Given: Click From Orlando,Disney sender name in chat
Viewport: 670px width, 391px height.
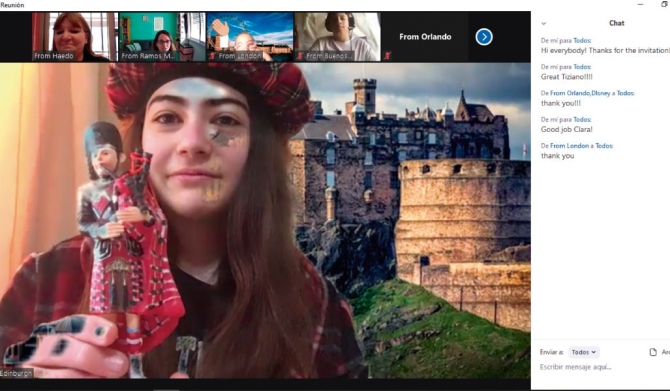Looking at the screenshot, I should (580, 93).
